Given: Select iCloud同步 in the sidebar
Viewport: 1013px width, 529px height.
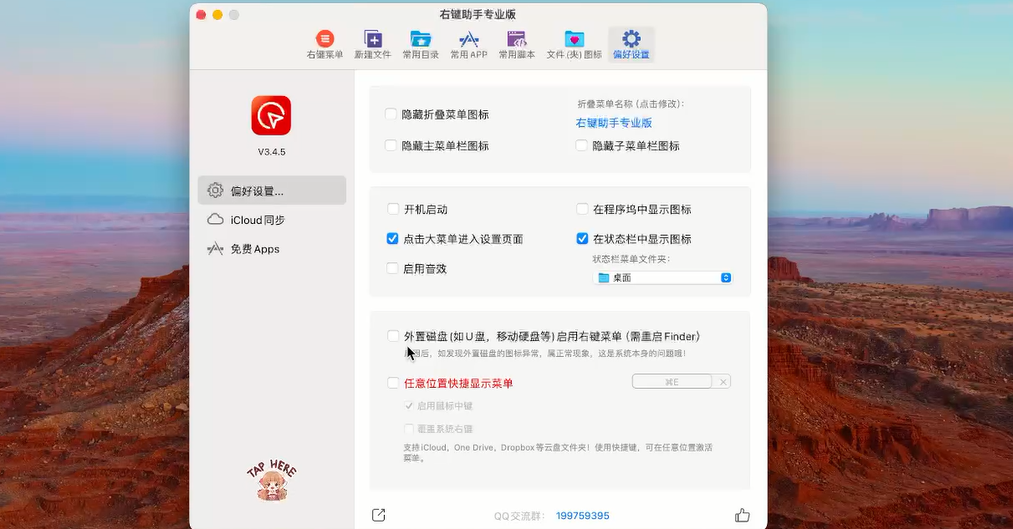Looking at the screenshot, I should pos(257,220).
